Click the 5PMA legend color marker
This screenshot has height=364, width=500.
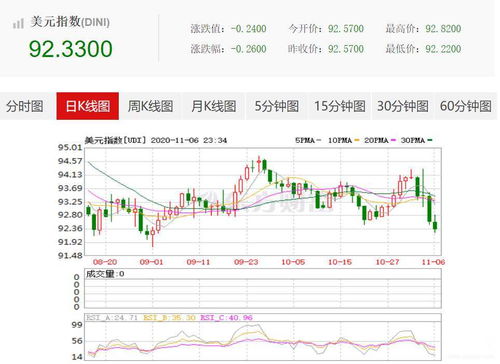coord(319,140)
